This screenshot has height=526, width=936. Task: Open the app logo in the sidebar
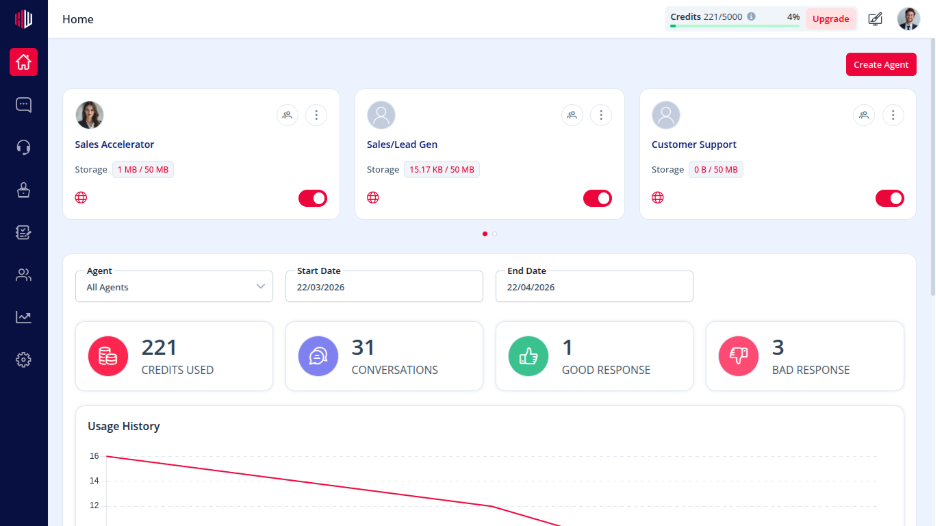click(23, 19)
